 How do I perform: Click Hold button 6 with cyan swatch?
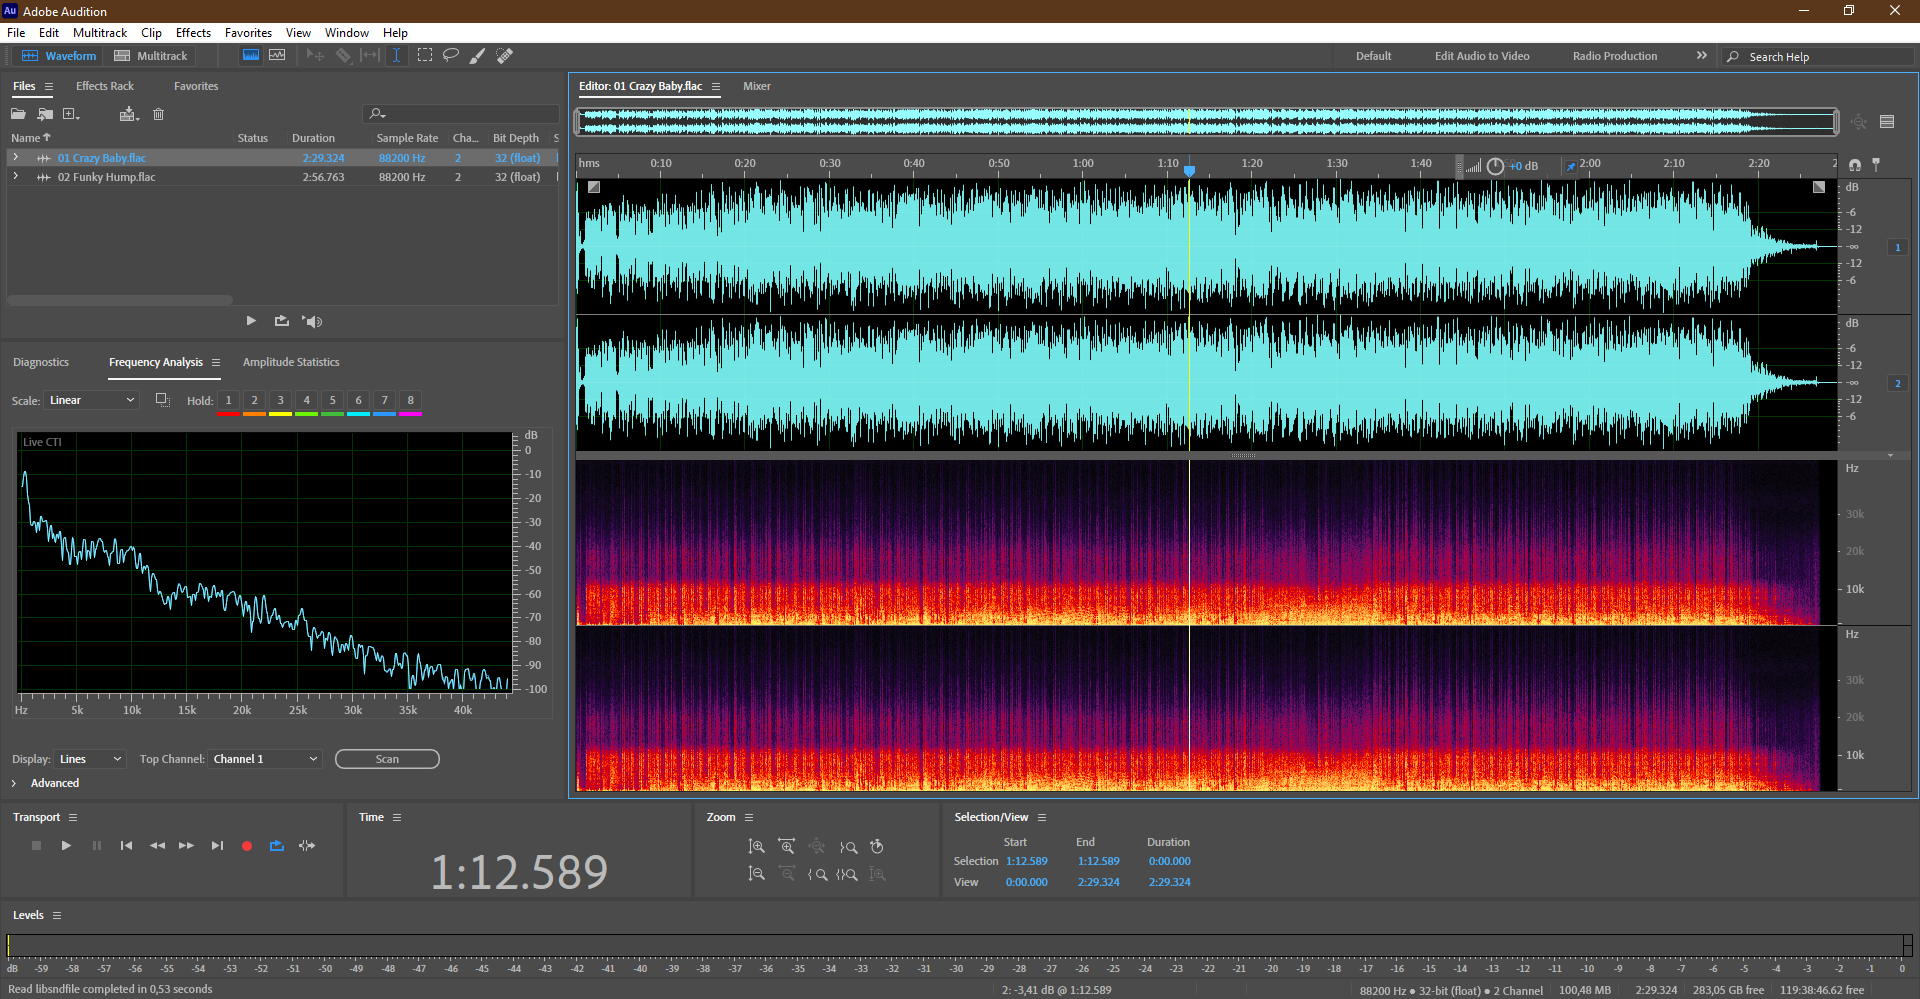(358, 401)
